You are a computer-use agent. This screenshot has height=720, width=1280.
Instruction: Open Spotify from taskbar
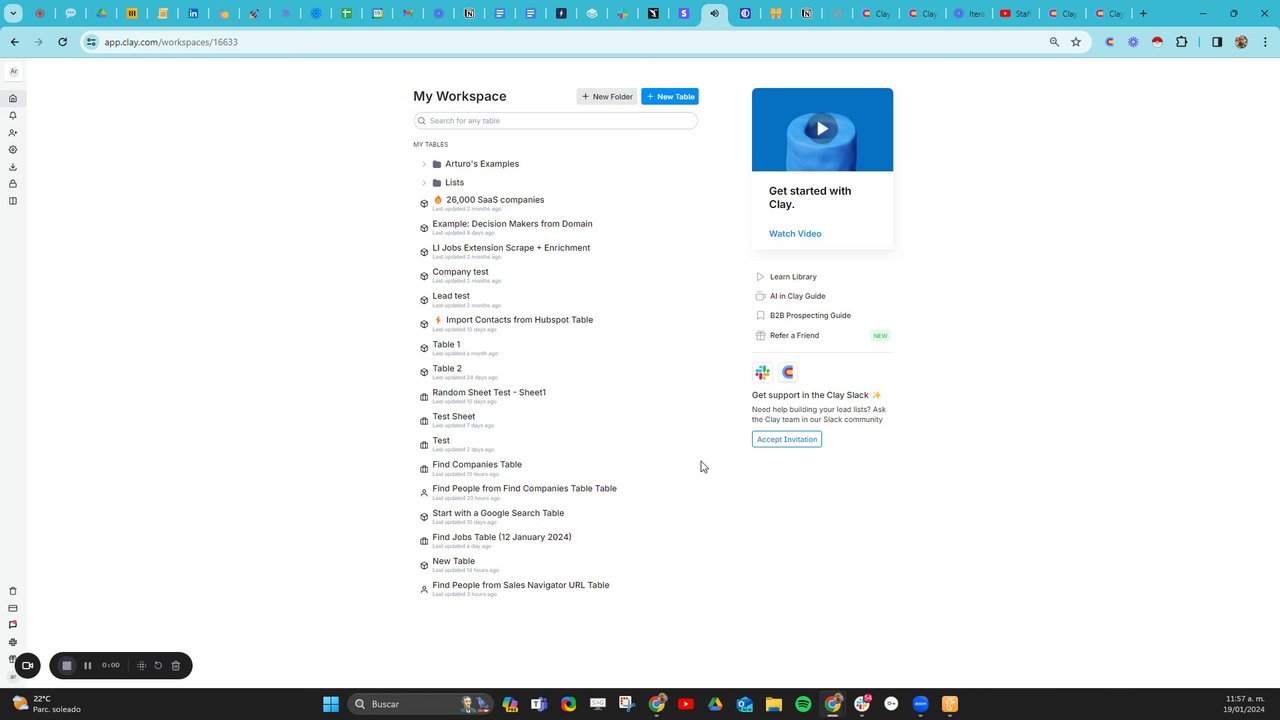coord(803,704)
